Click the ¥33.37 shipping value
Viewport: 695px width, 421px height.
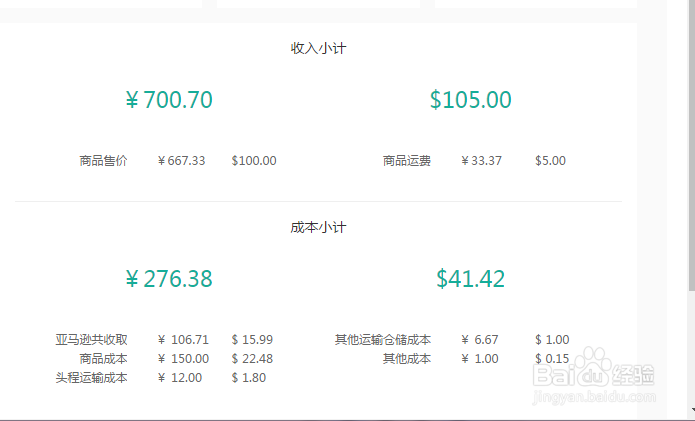481,160
